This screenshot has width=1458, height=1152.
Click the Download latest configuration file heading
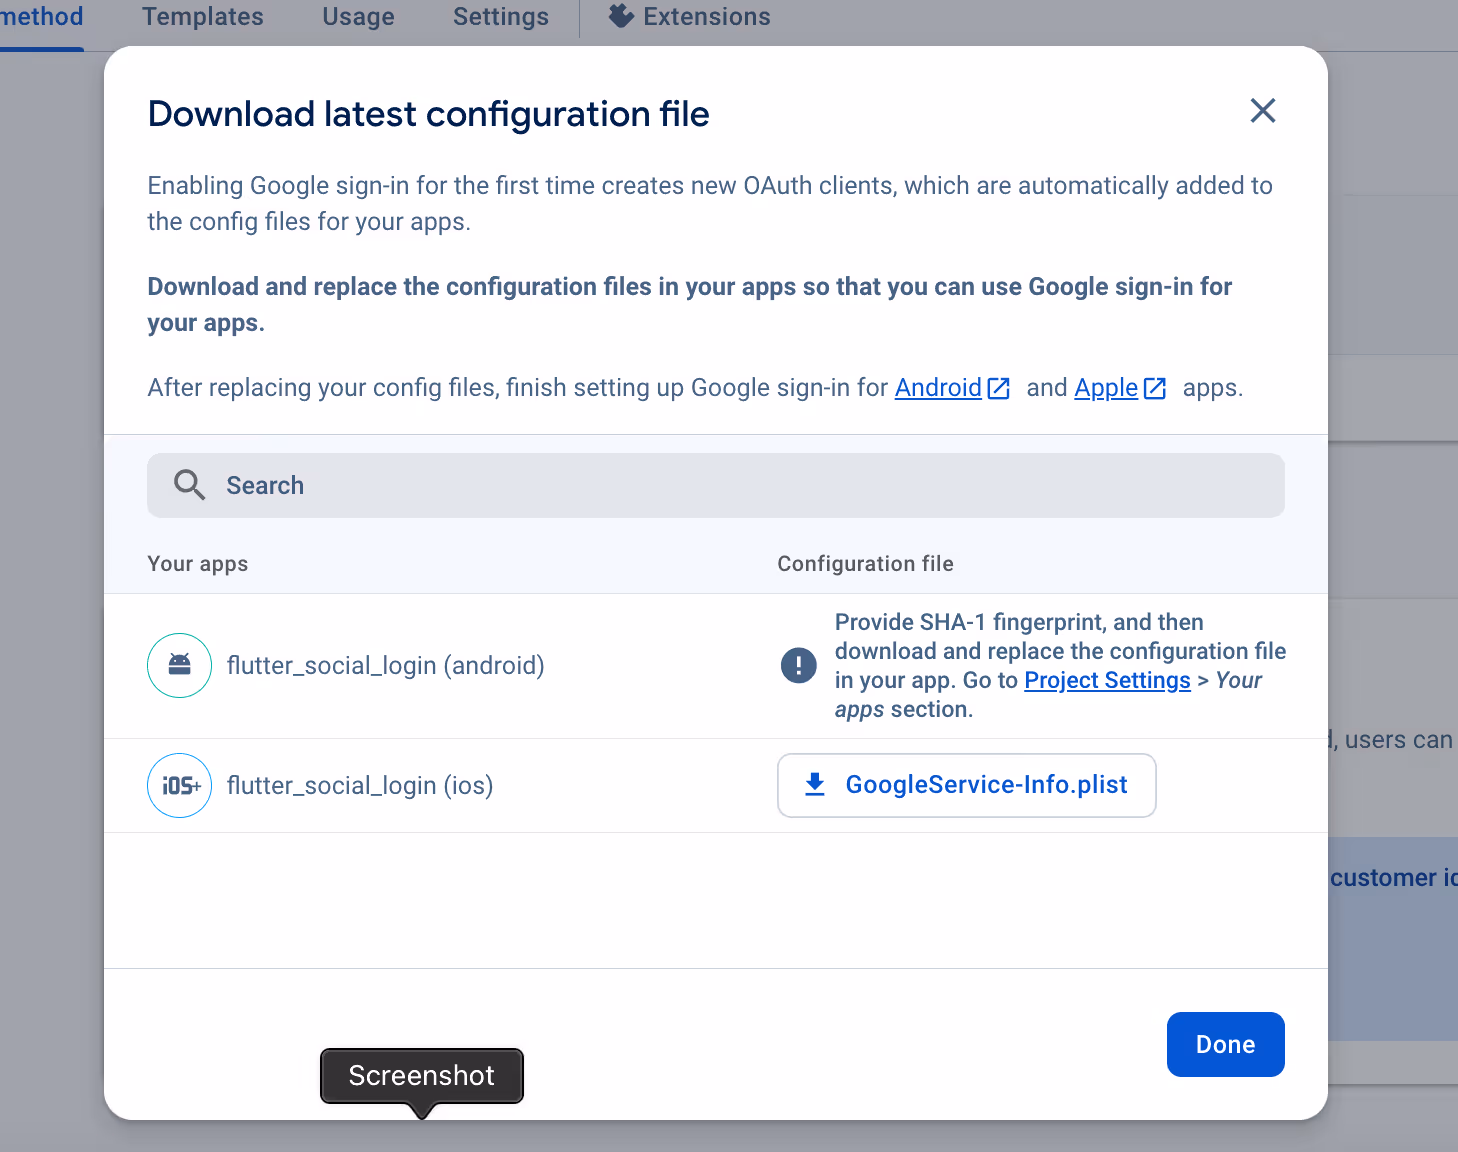tap(429, 114)
